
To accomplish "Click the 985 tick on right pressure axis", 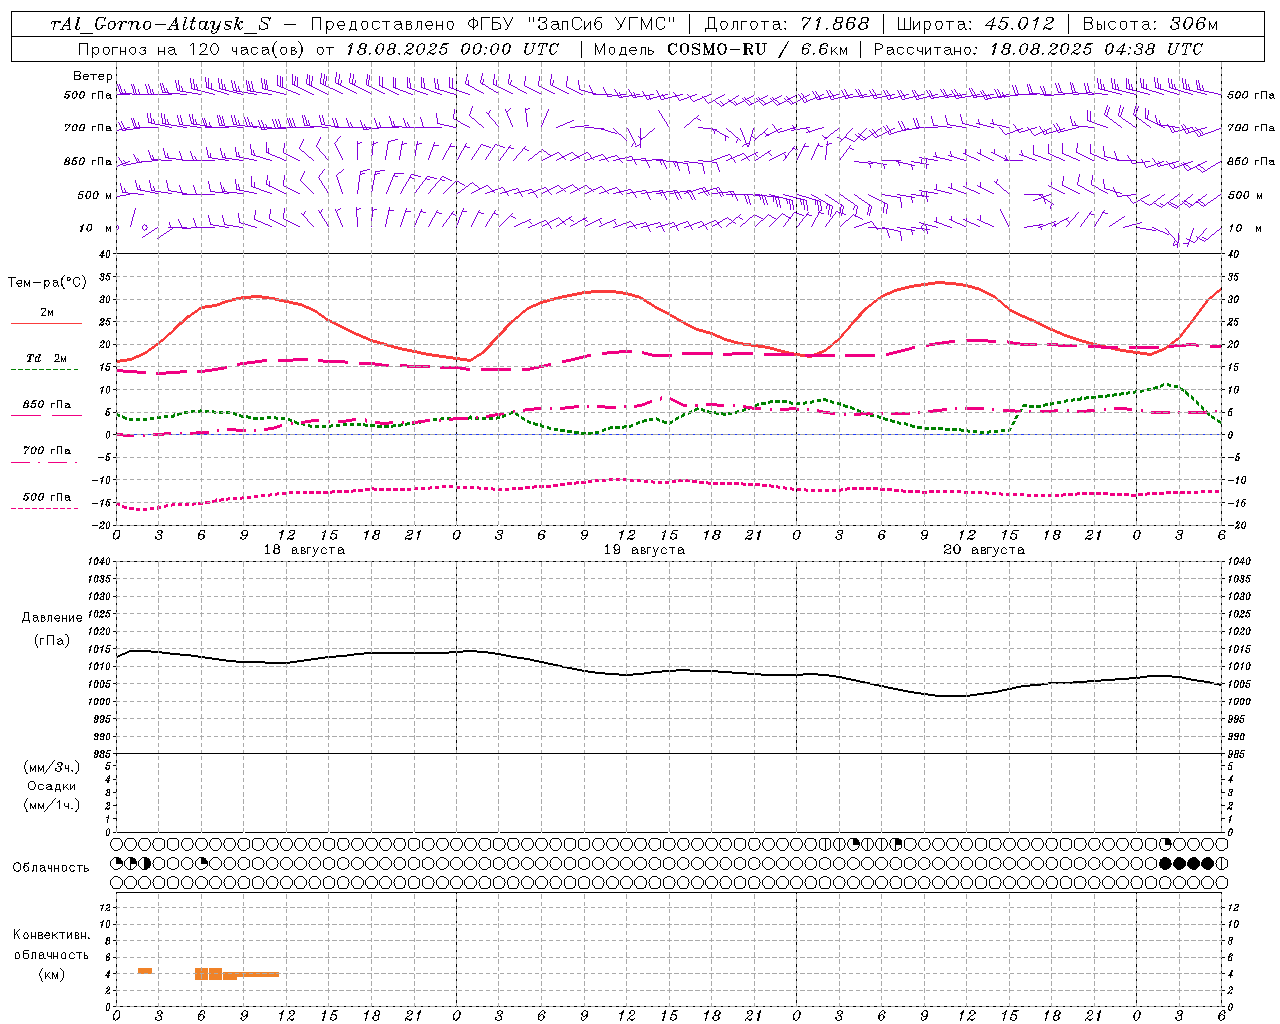I will [1238, 754].
